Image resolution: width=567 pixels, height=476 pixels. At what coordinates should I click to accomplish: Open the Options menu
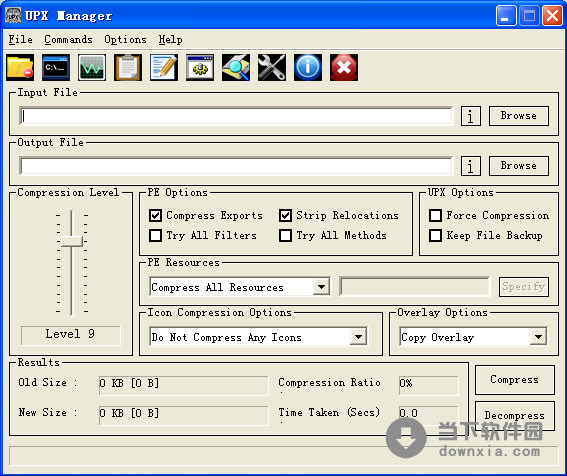click(125, 39)
